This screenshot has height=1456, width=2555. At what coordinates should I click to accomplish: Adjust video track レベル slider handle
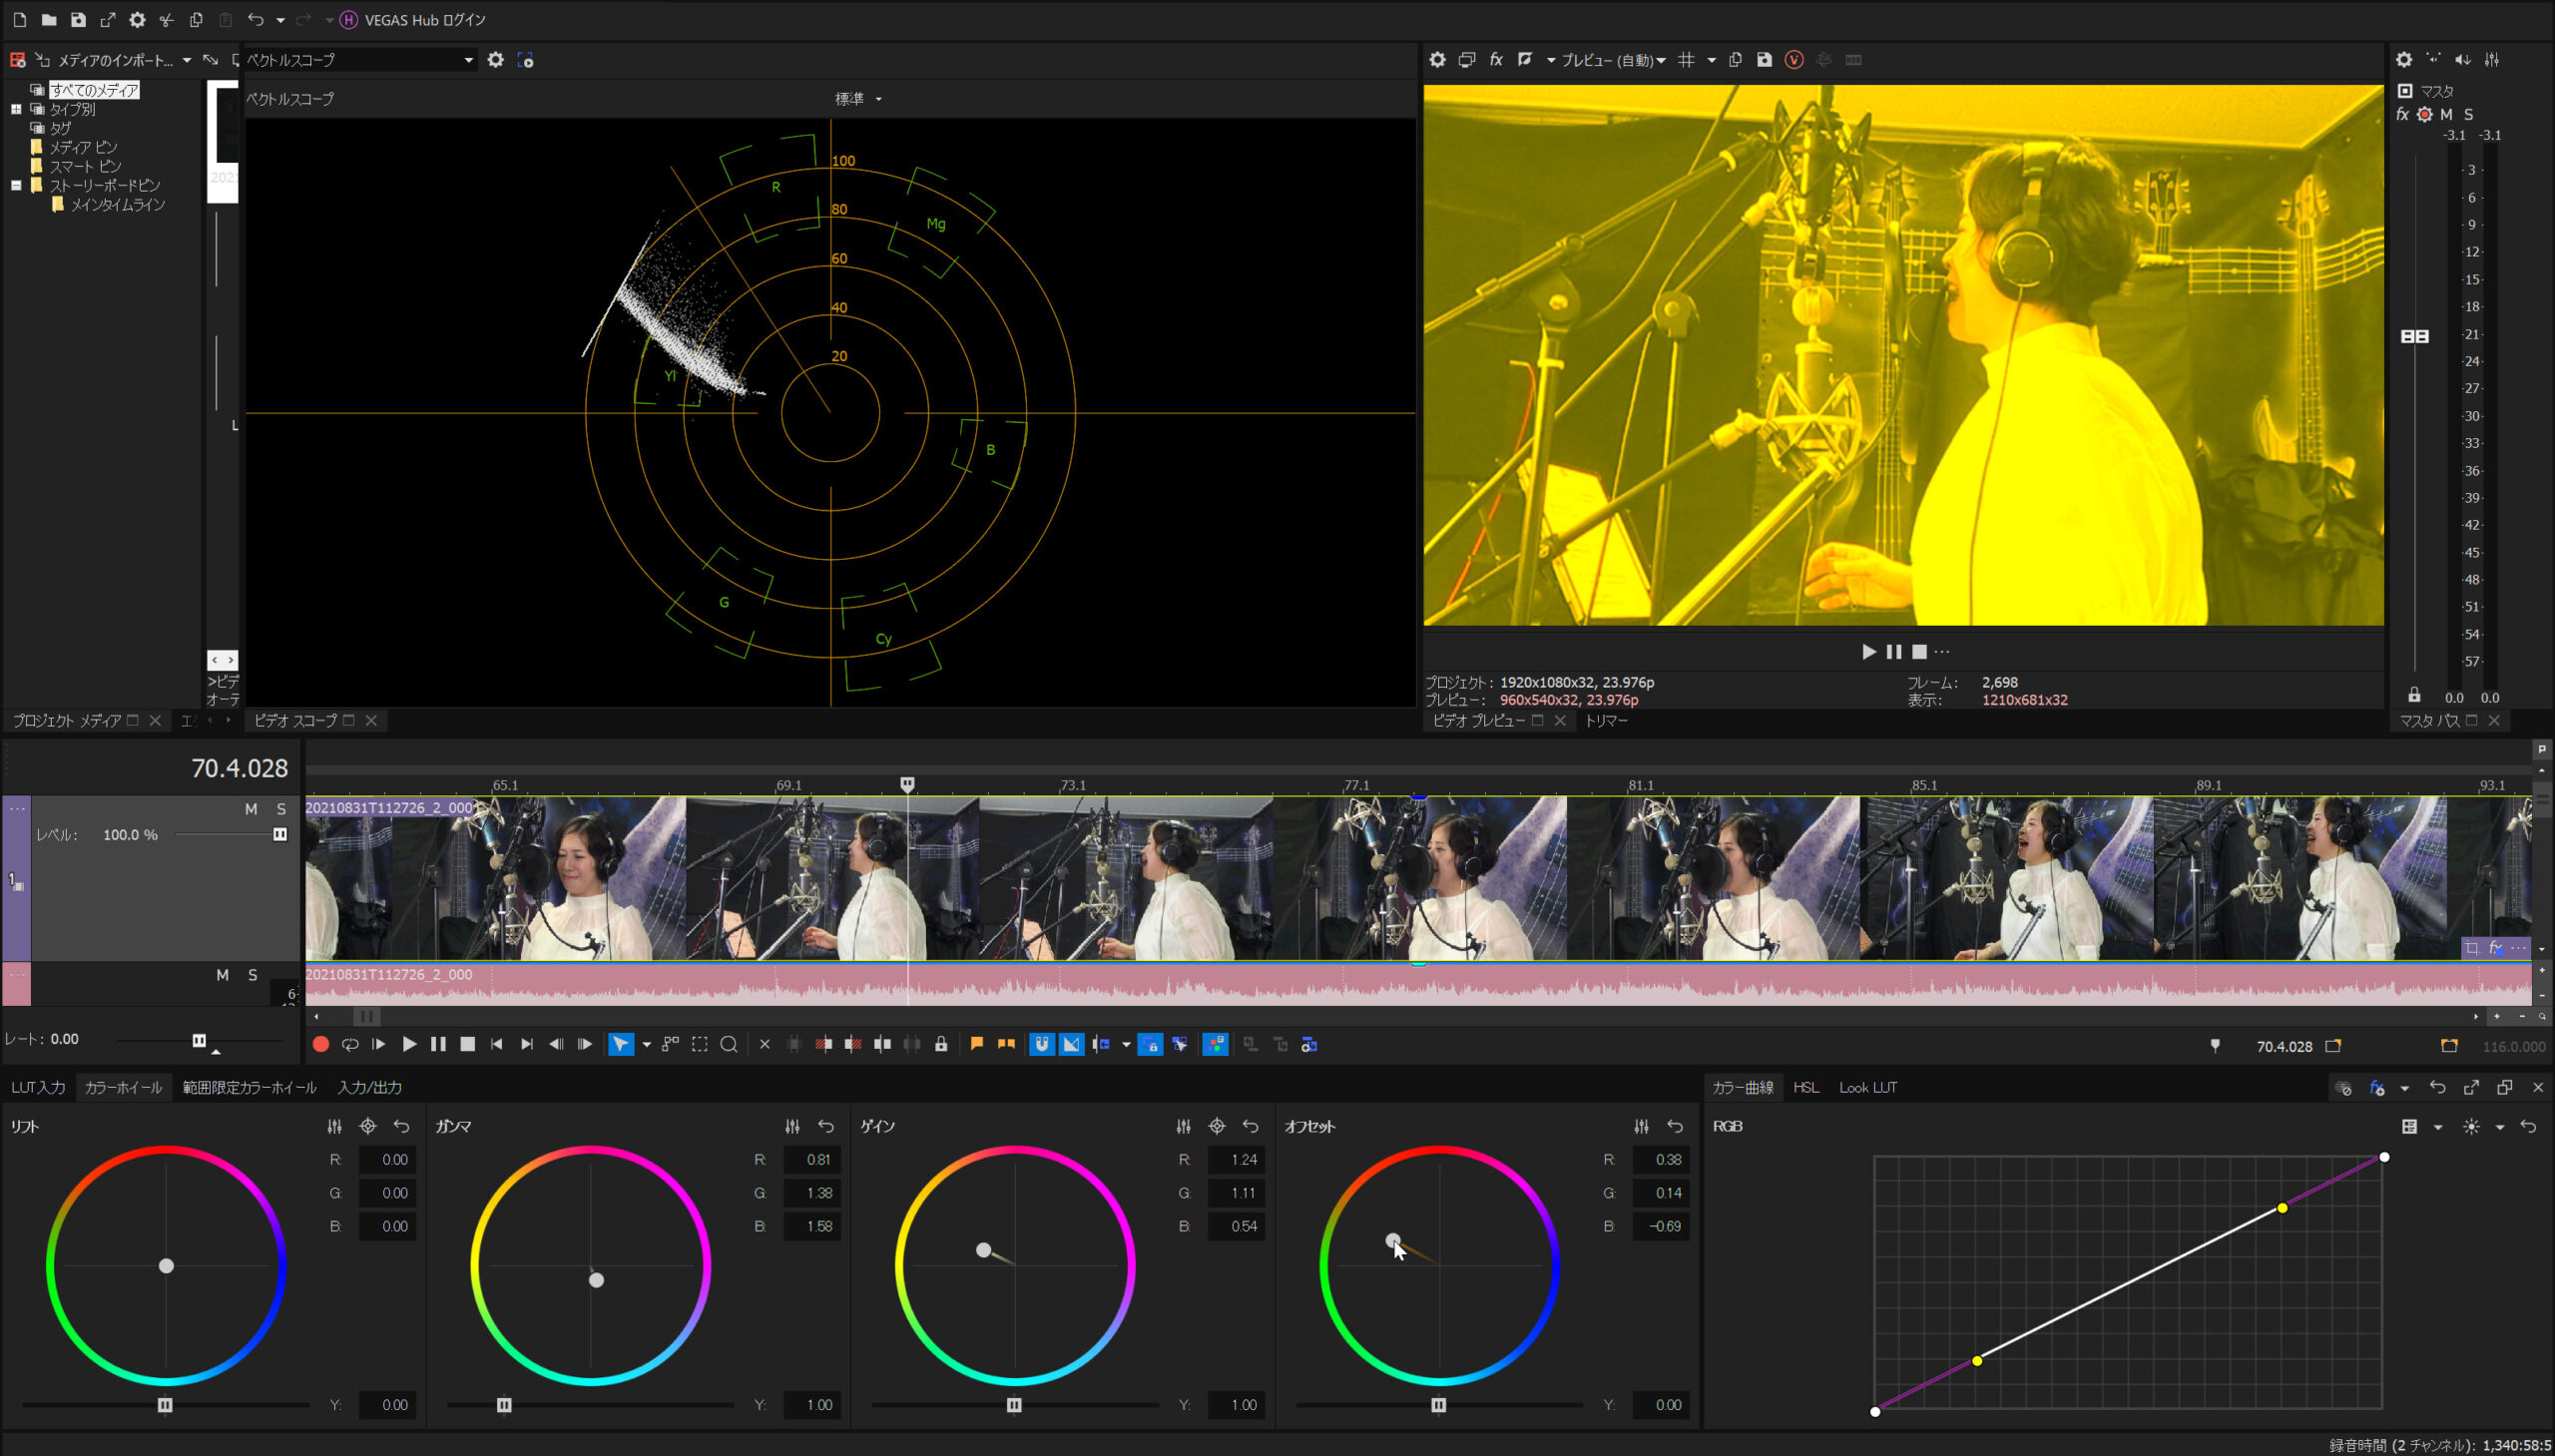(280, 834)
